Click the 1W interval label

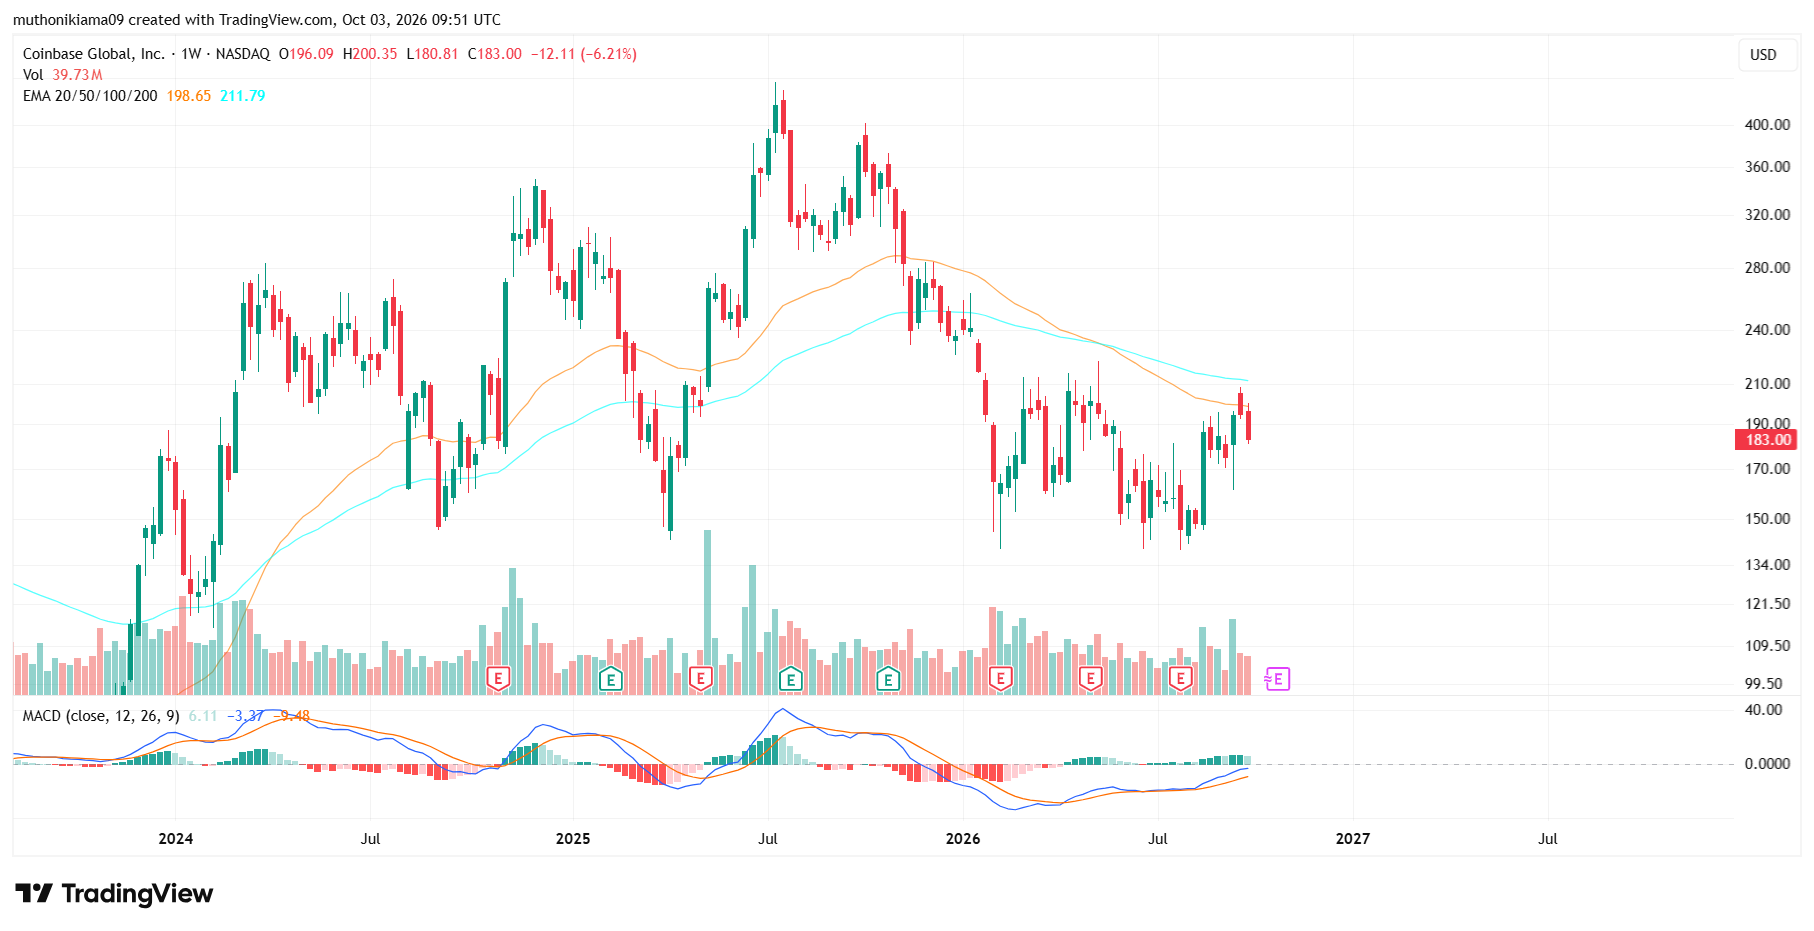tap(191, 54)
